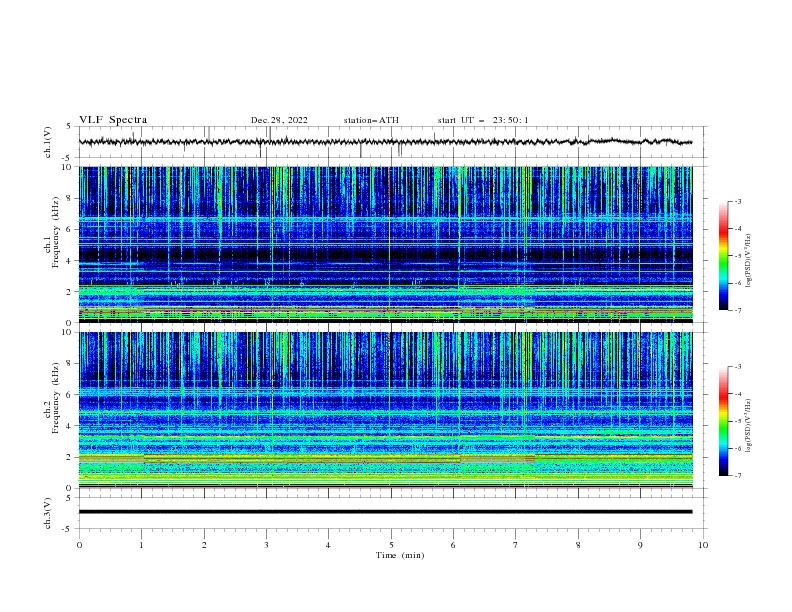Click the "-5" tick on ch.3(V) axis
Screen dimensions: 792x612
coord(68,529)
